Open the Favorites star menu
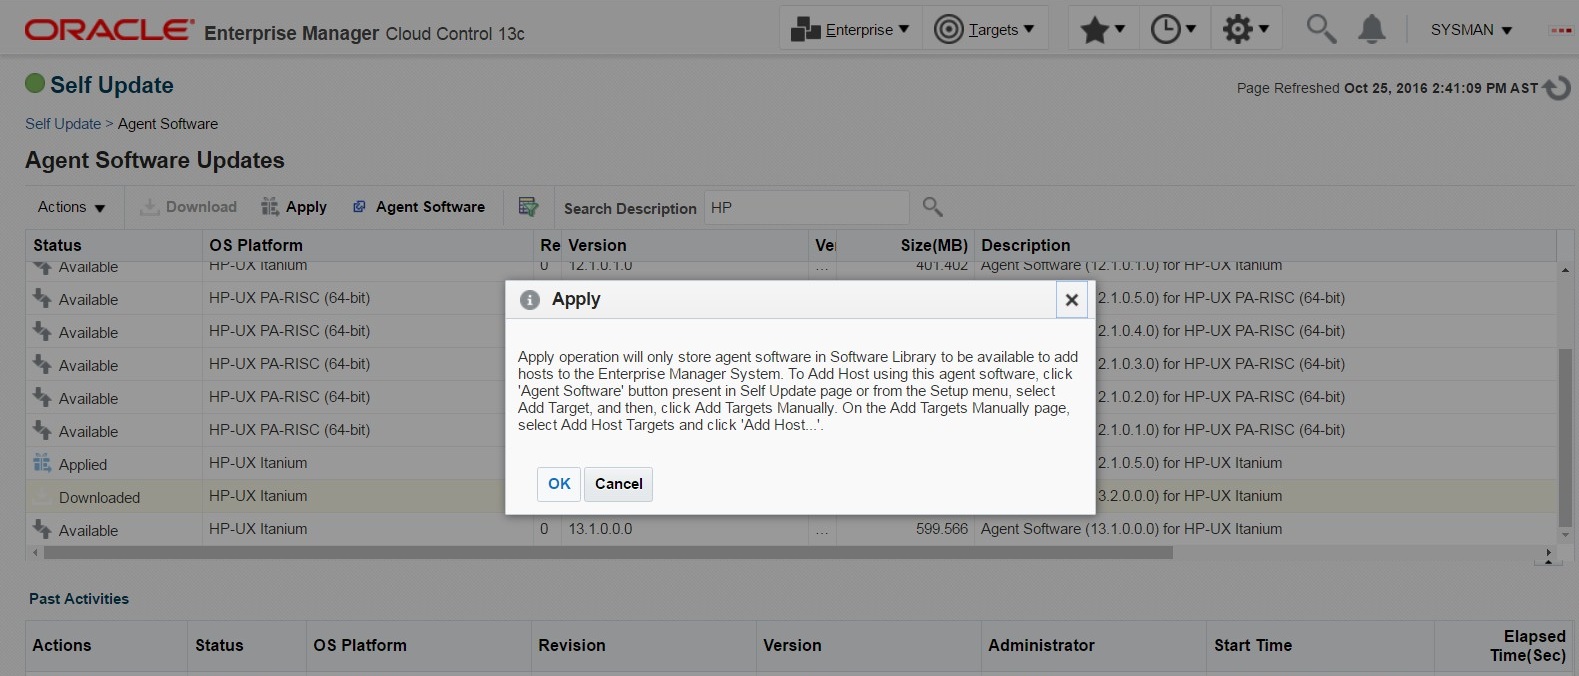Viewport: 1579px width, 676px height. tap(1103, 29)
